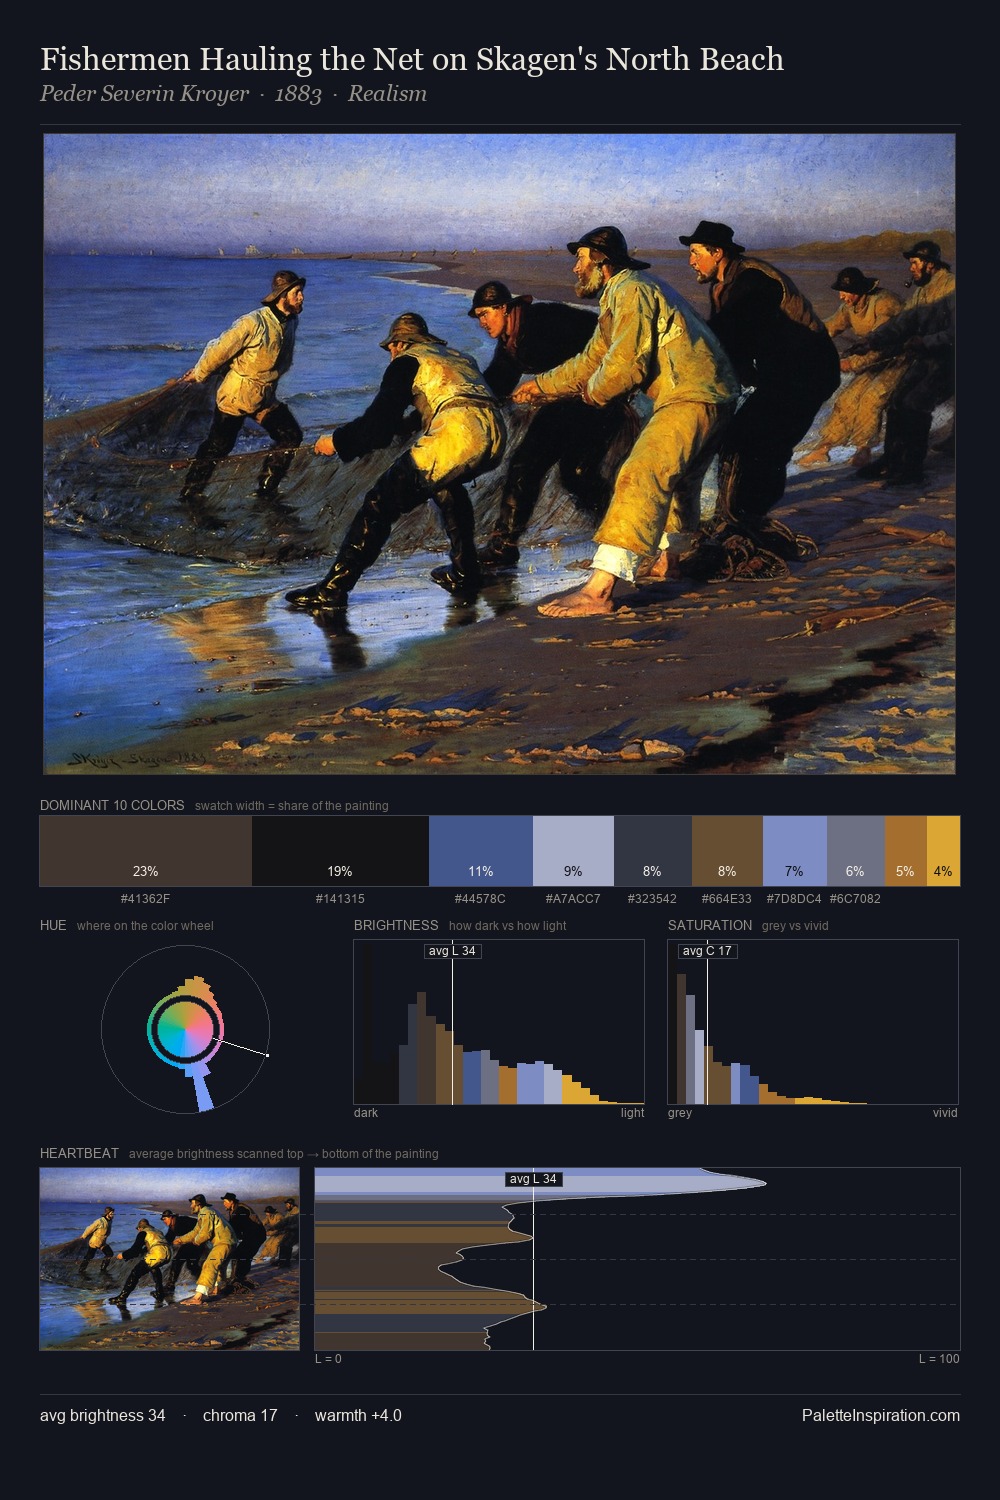Click the HEARTBEAT section heading

(79, 1153)
